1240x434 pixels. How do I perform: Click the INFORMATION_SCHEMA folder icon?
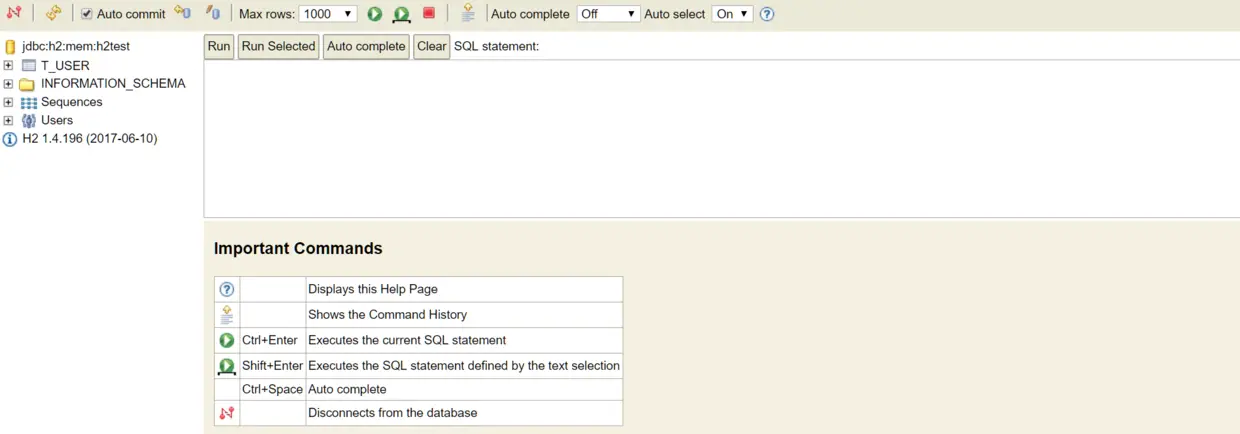[27, 84]
